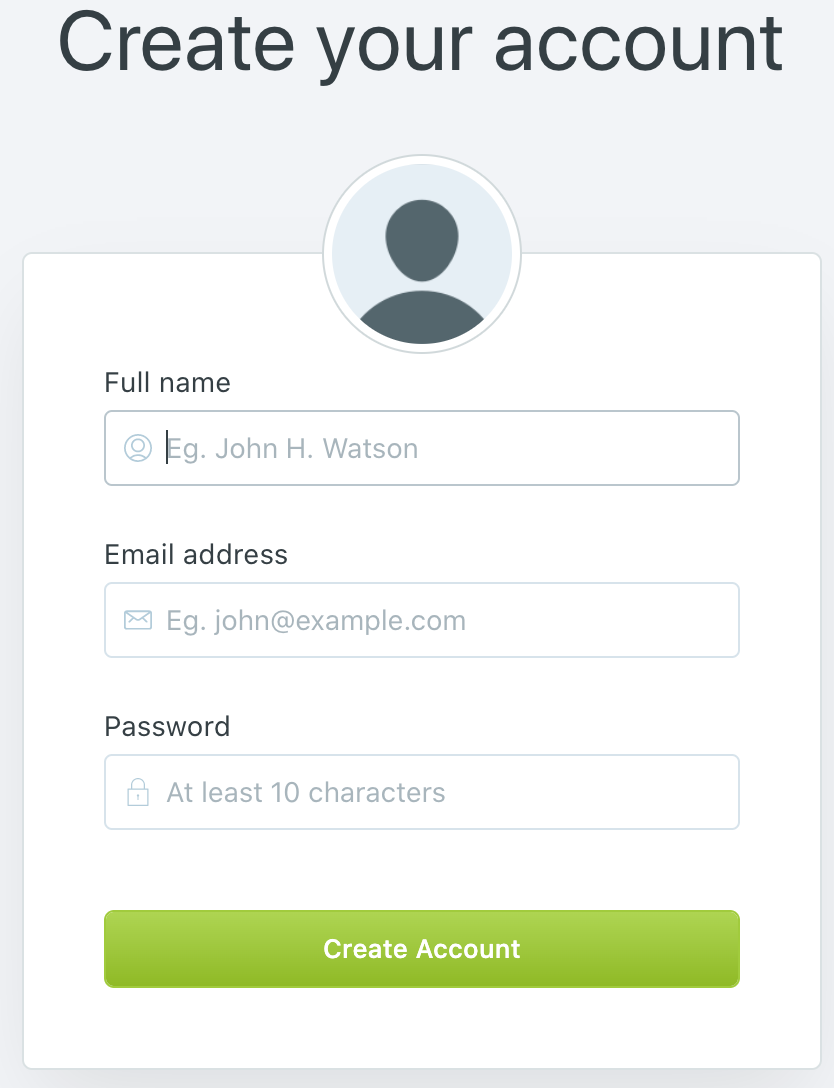Click the user icon in Full name field
The image size is (834, 1088).
[x=137, y=448]
